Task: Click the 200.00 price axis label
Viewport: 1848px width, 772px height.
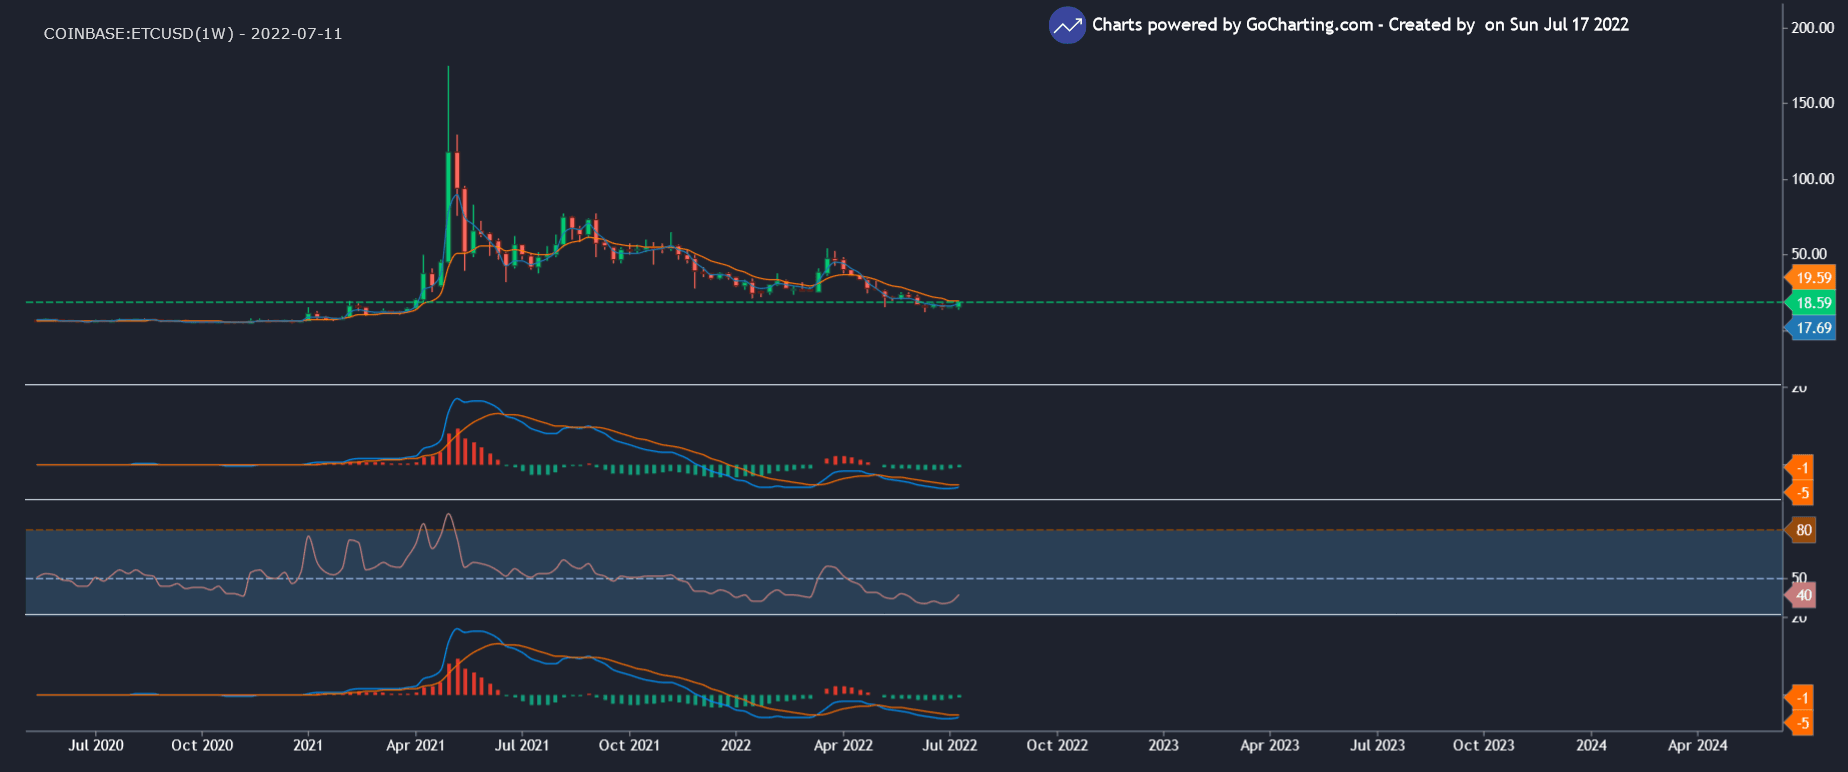Action: point(1812,28)
